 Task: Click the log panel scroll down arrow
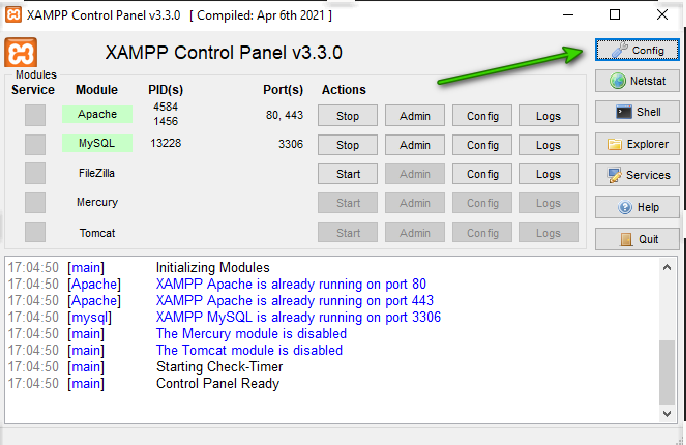(669, 411)
